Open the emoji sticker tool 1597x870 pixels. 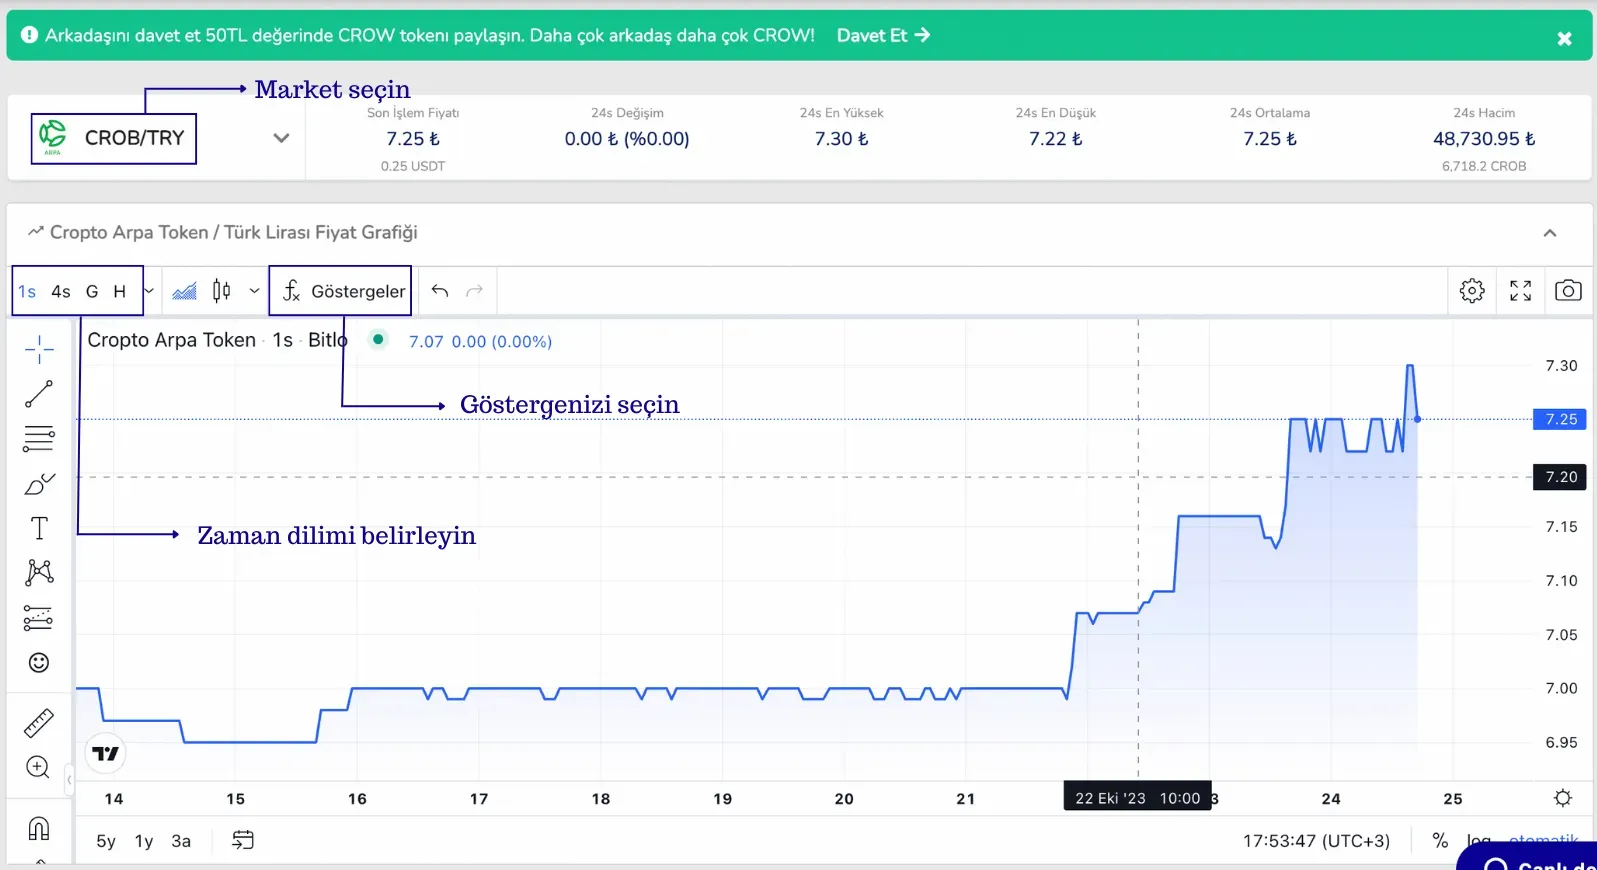click(39, 663)
